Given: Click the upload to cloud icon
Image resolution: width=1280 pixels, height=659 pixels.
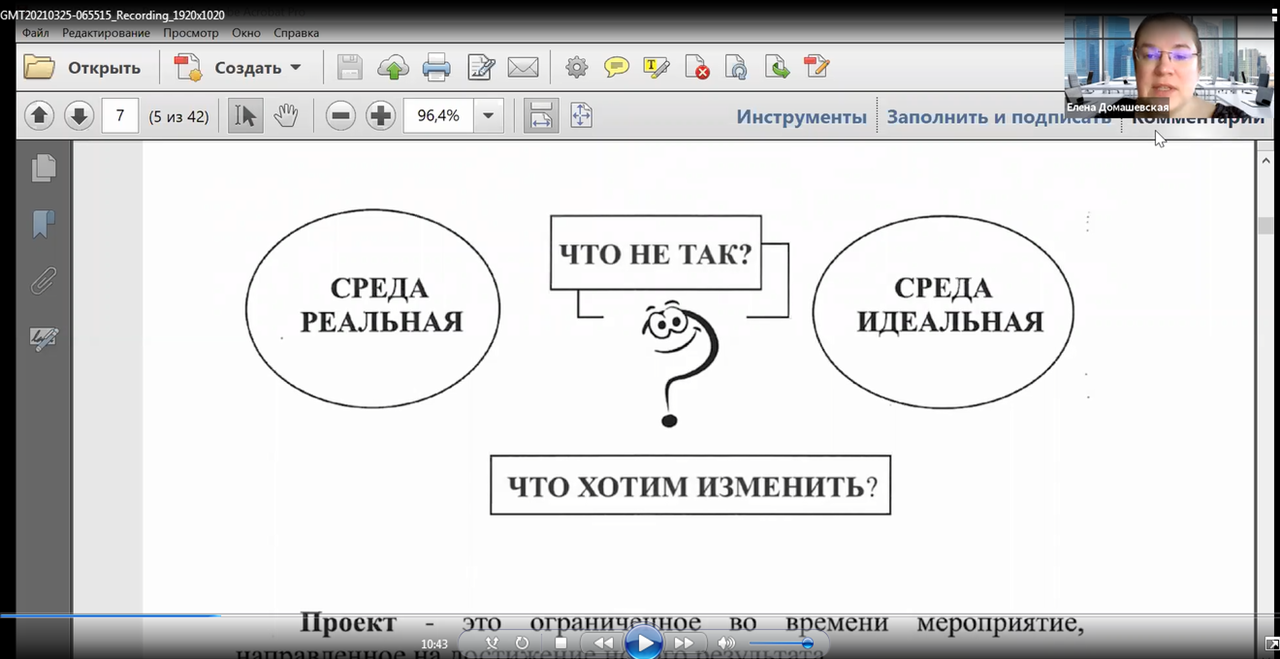Looking at the screenshot, I should click(393, 68).
